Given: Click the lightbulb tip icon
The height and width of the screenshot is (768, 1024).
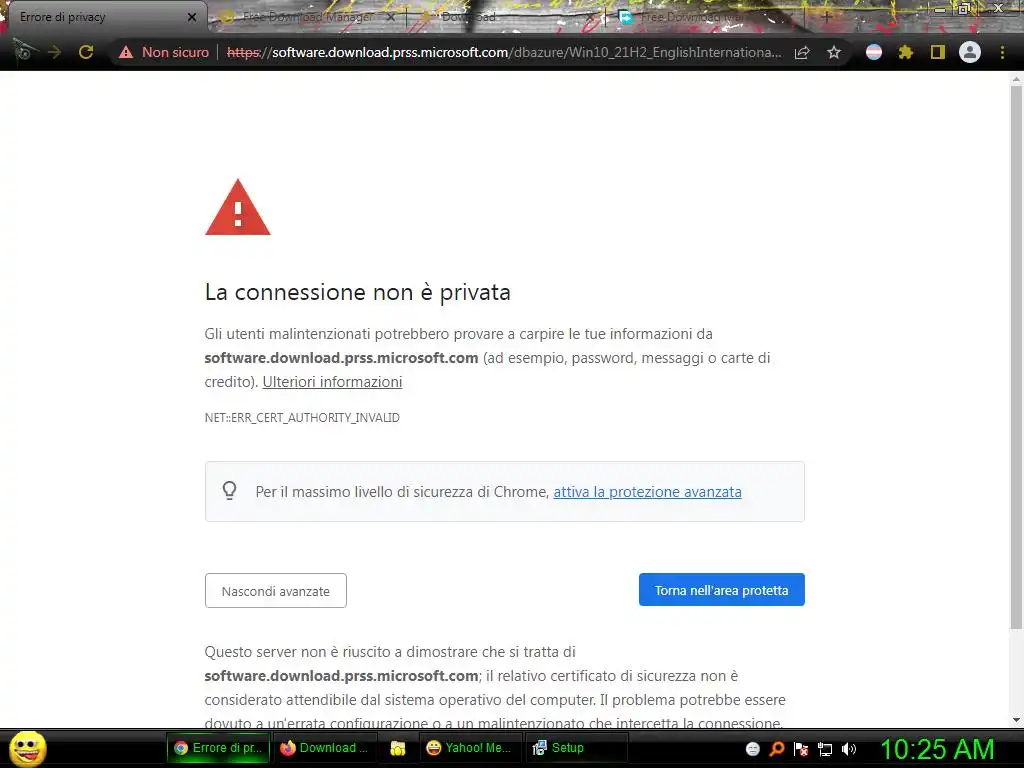Looking at the screenshot, I should pyautogui.click(x=229, y=490).
